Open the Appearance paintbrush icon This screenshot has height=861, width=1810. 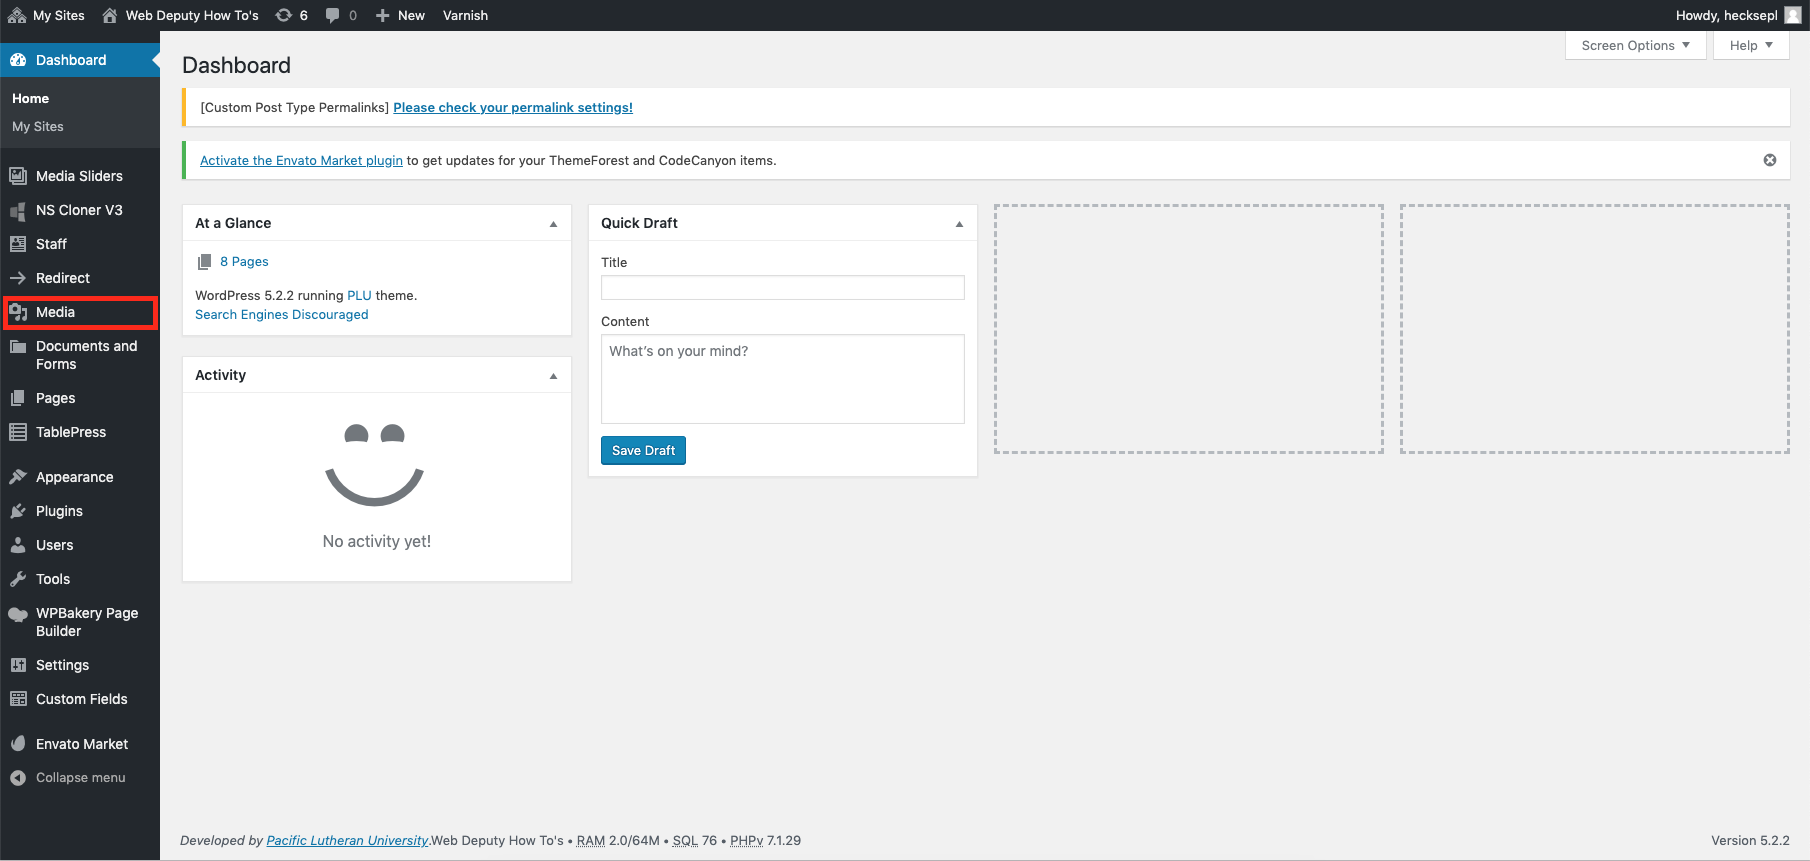click(18, 477)
